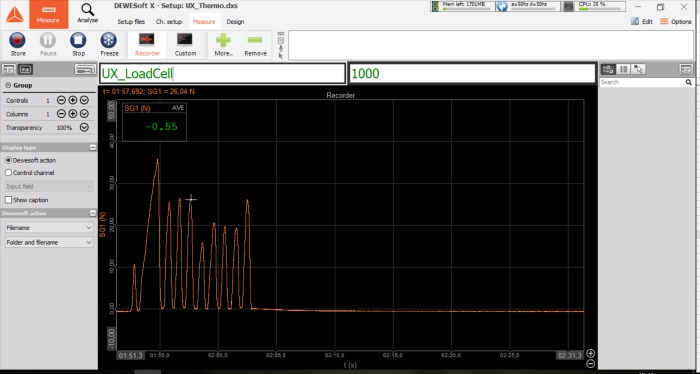The image size is (700, 374).
Task: Click the channel Search field
Action: tap(642, 82)
